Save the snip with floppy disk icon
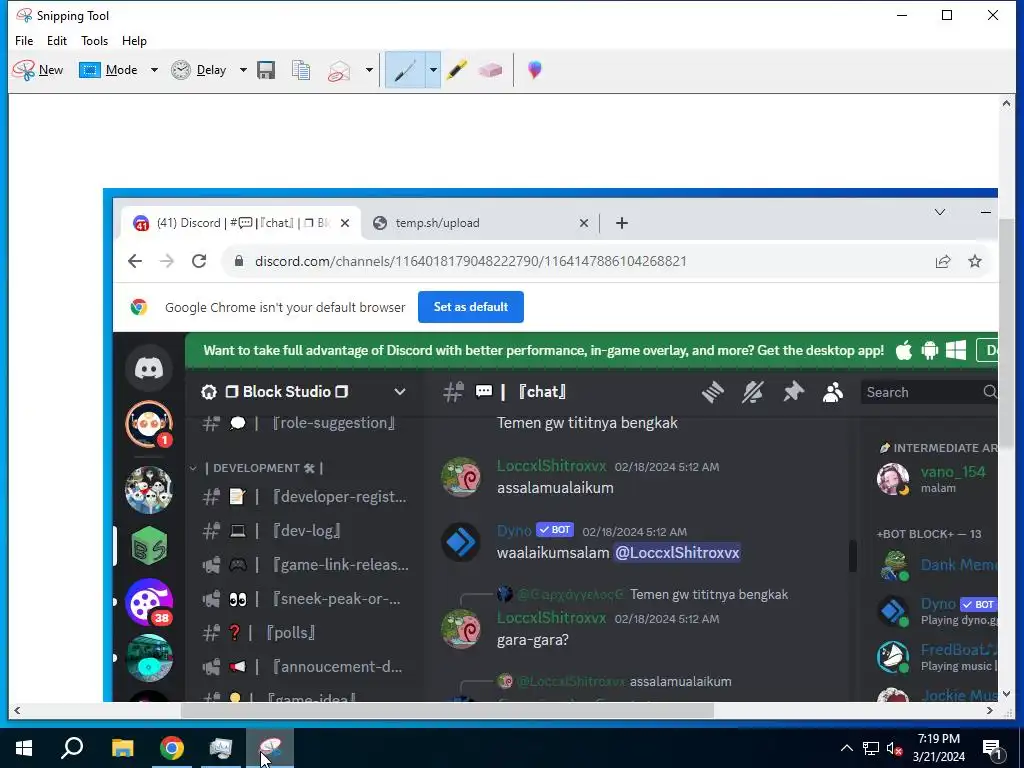This screenshot has width=1024, height=768. pyautogui.click(x=266, y=70)
